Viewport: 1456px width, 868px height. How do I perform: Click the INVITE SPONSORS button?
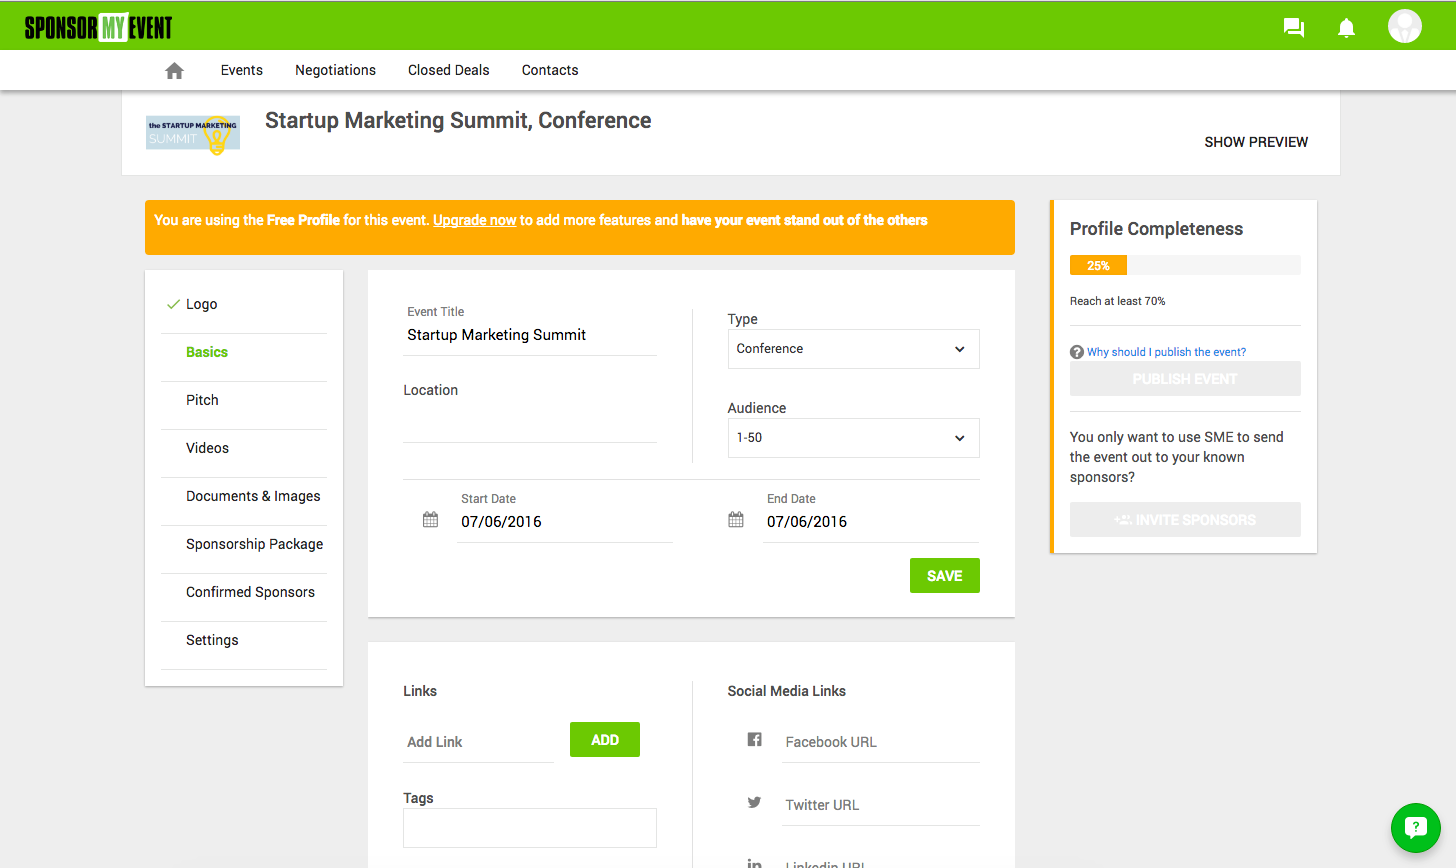pos(1185,520)
